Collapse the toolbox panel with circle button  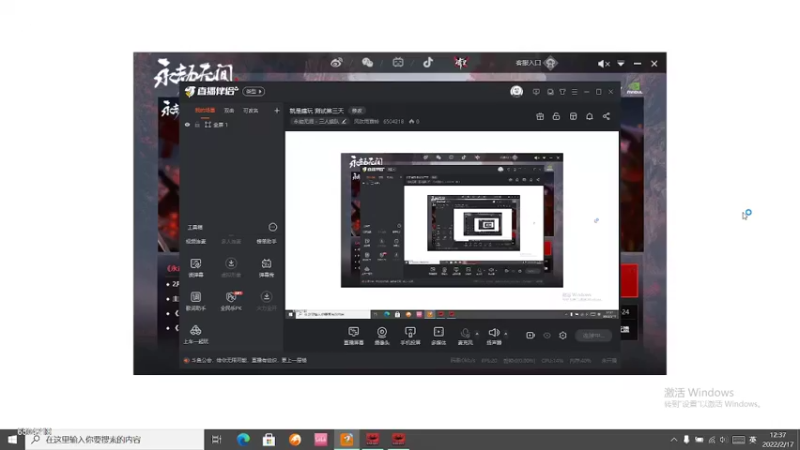(272, 227)
